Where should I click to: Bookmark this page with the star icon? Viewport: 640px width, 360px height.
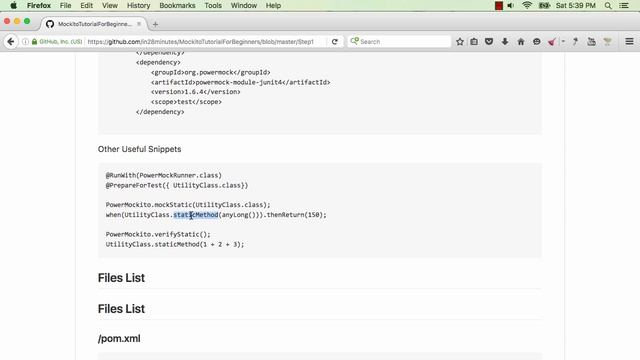460,42
